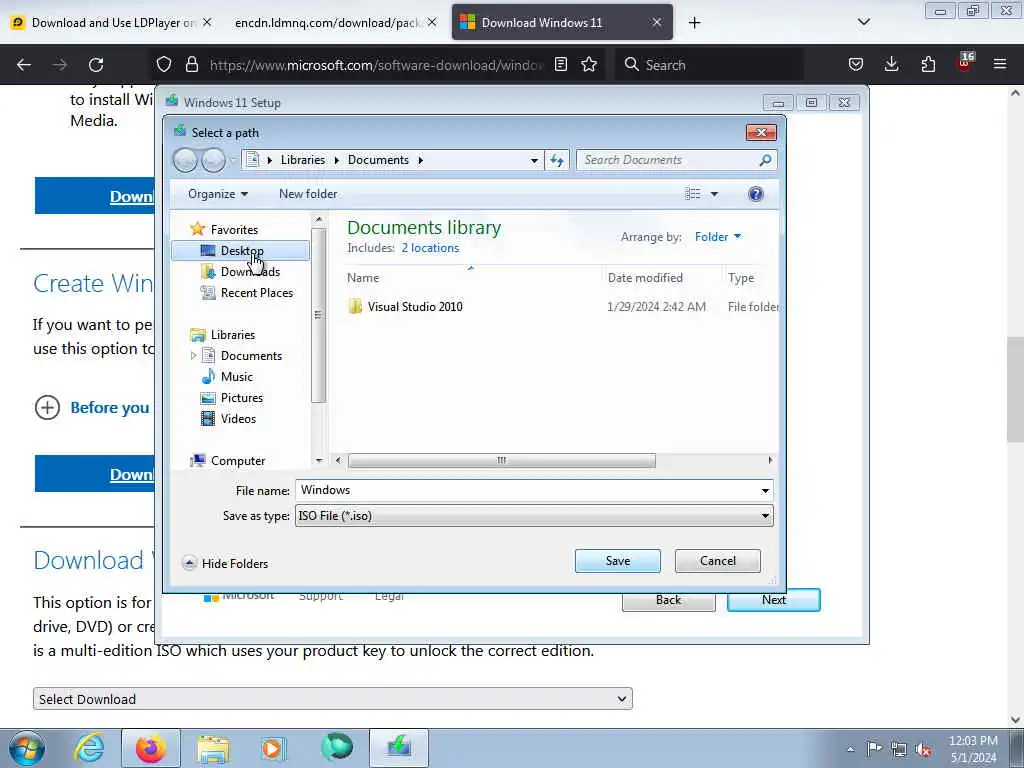Open Arrange by Folder dropdown
Screen dimensions: 1024x768
pyautogui.click(x=718, y=237)
